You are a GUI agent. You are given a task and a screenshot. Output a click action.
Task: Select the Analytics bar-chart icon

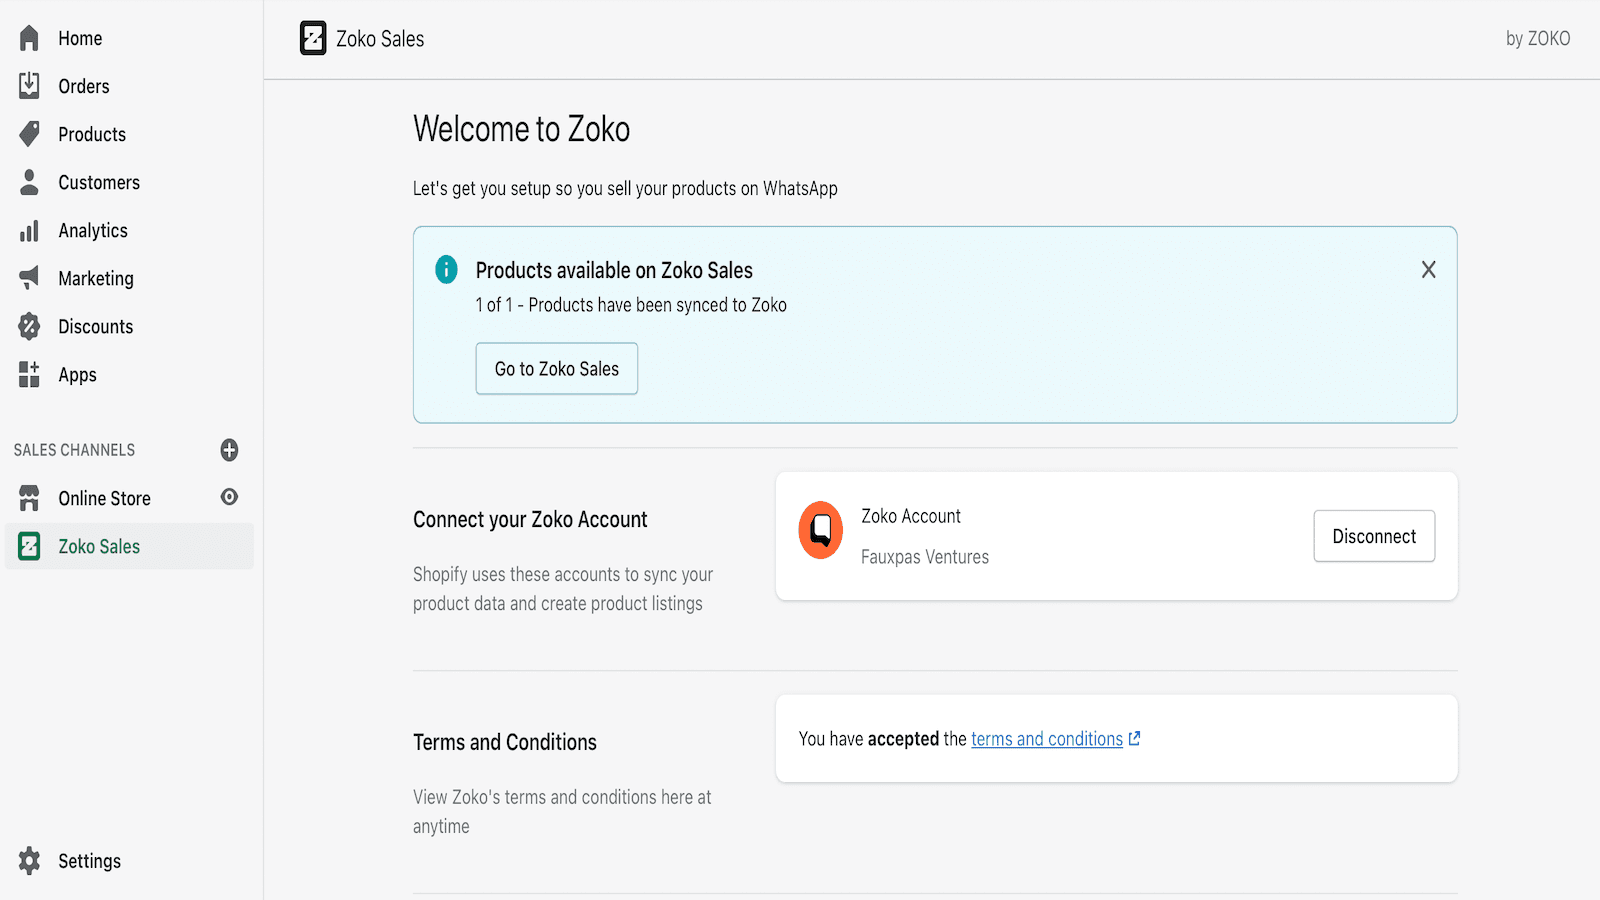tap(30, 230)
